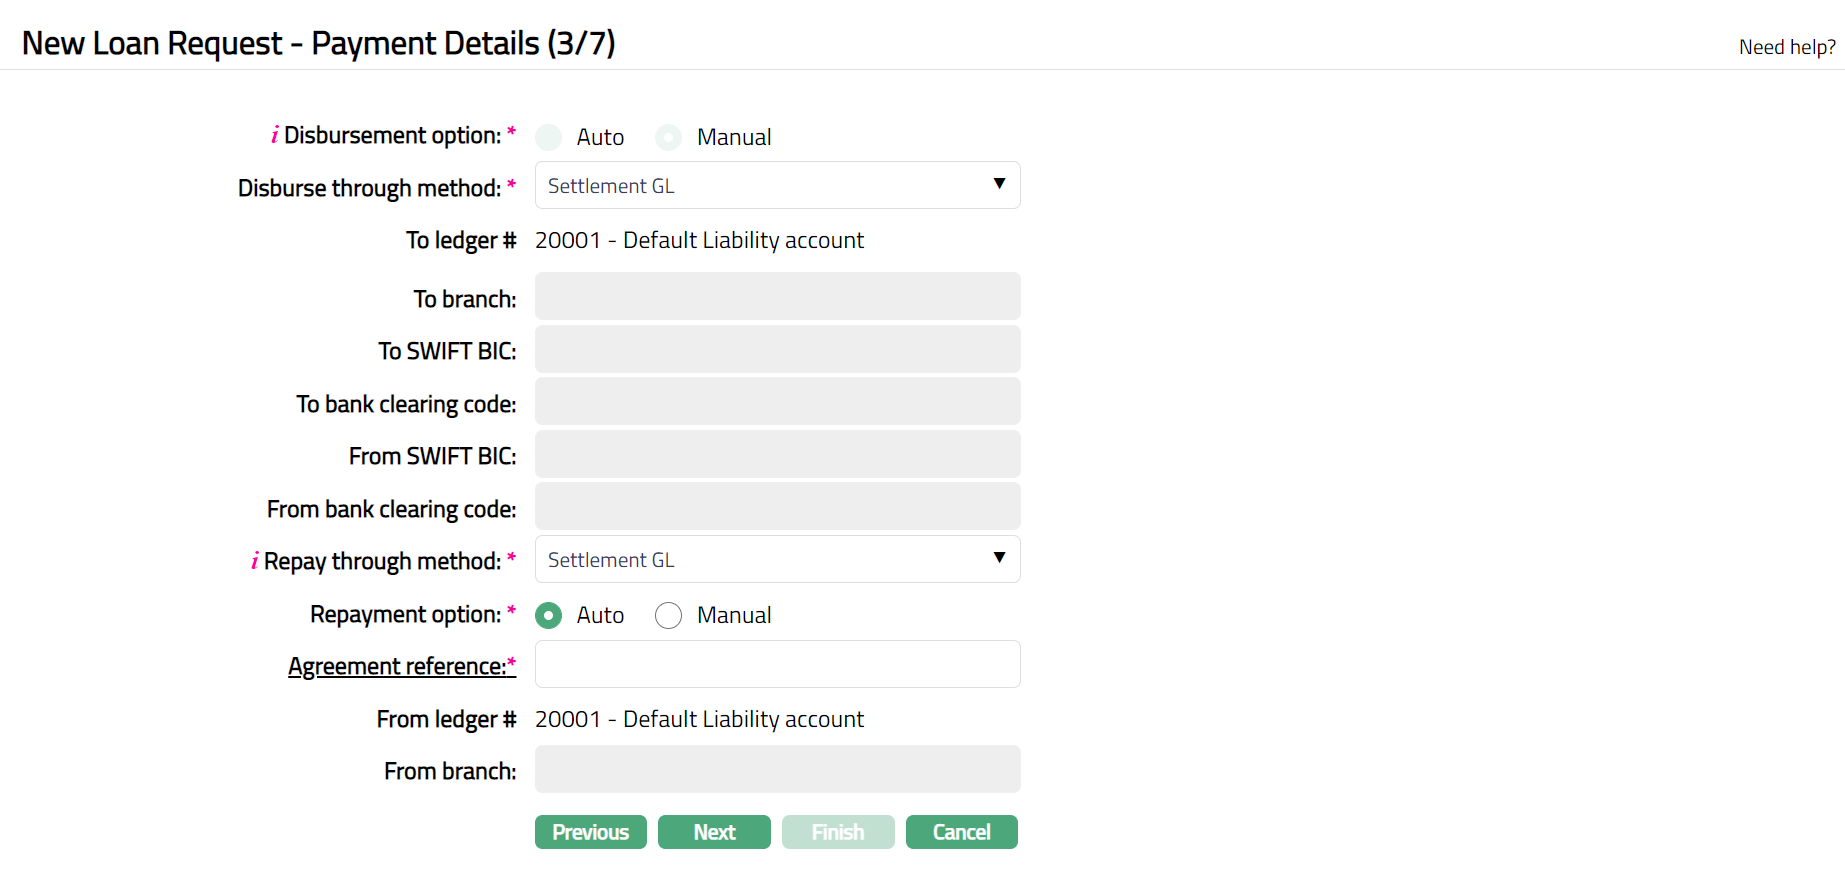
Task: Go back with the Previous button
Action: pos(590,832)
